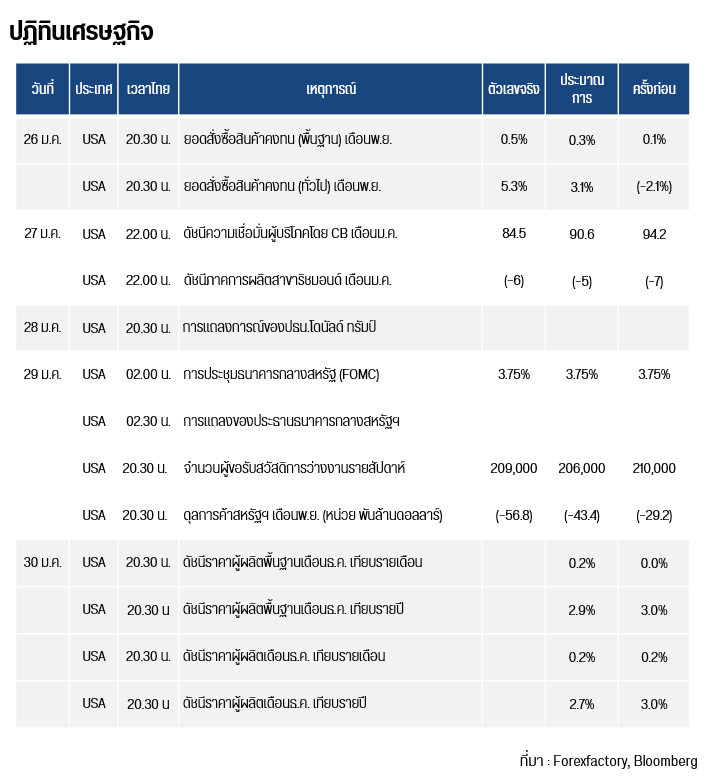Select the ตัวเลขจริง column header
706x779 pixels.
[x=513, y=89]
